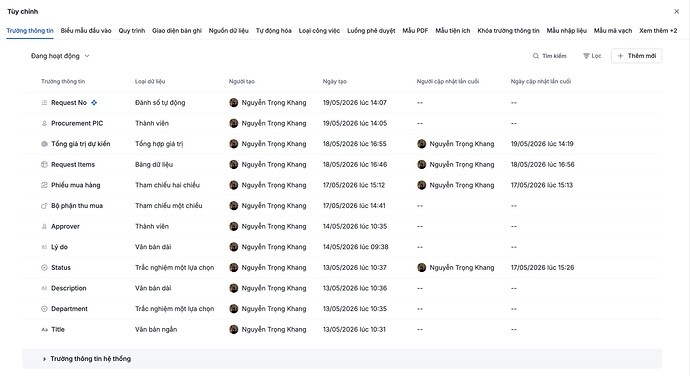The width and height of the screenshot is (690, 376).
Task: Open the Lý do field name
Action: 59,247
